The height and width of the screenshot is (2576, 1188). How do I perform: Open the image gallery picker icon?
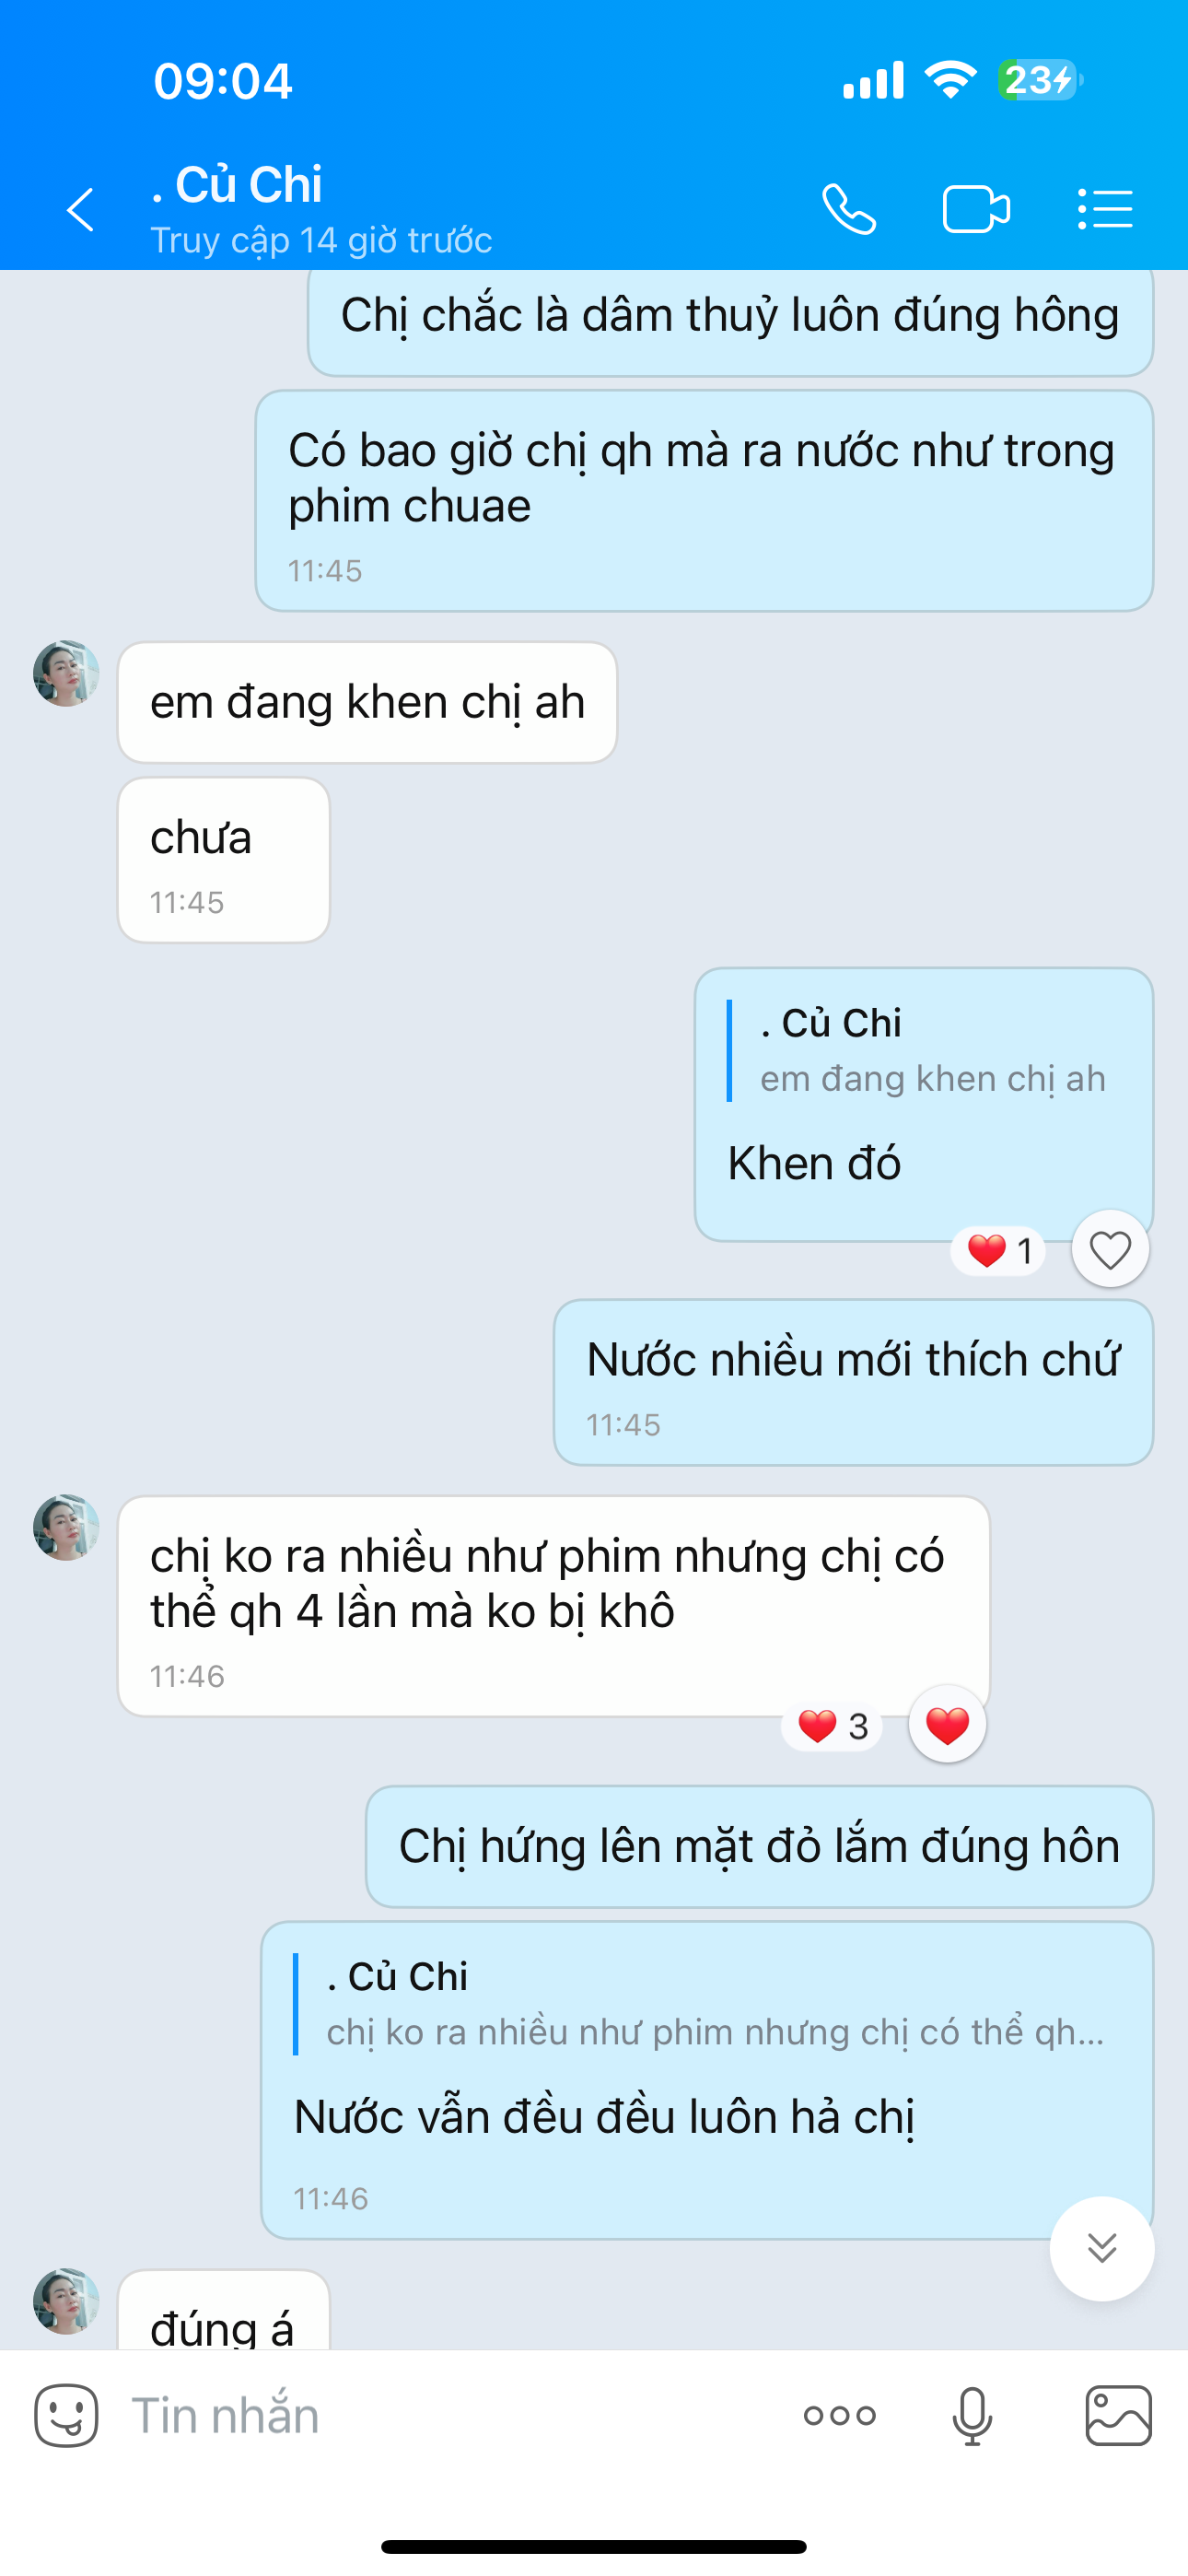[x=1118, y=2416]
